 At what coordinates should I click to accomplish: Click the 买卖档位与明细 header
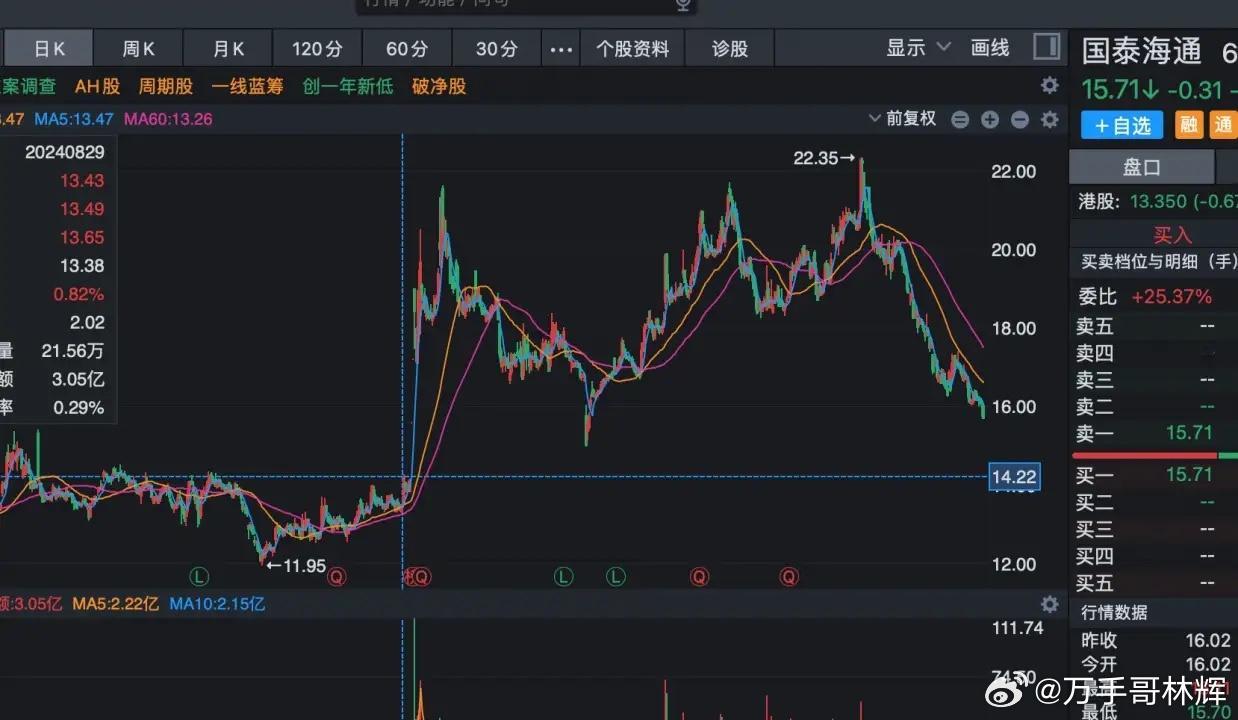click(x=1159, y=263)
